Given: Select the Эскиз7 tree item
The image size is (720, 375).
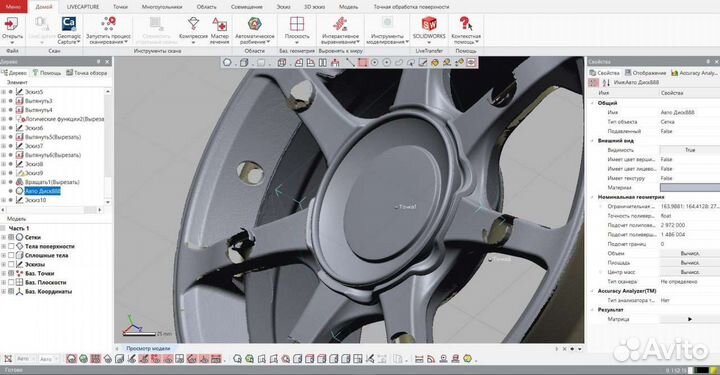Looking at the screenshot, I should point(34,146).
